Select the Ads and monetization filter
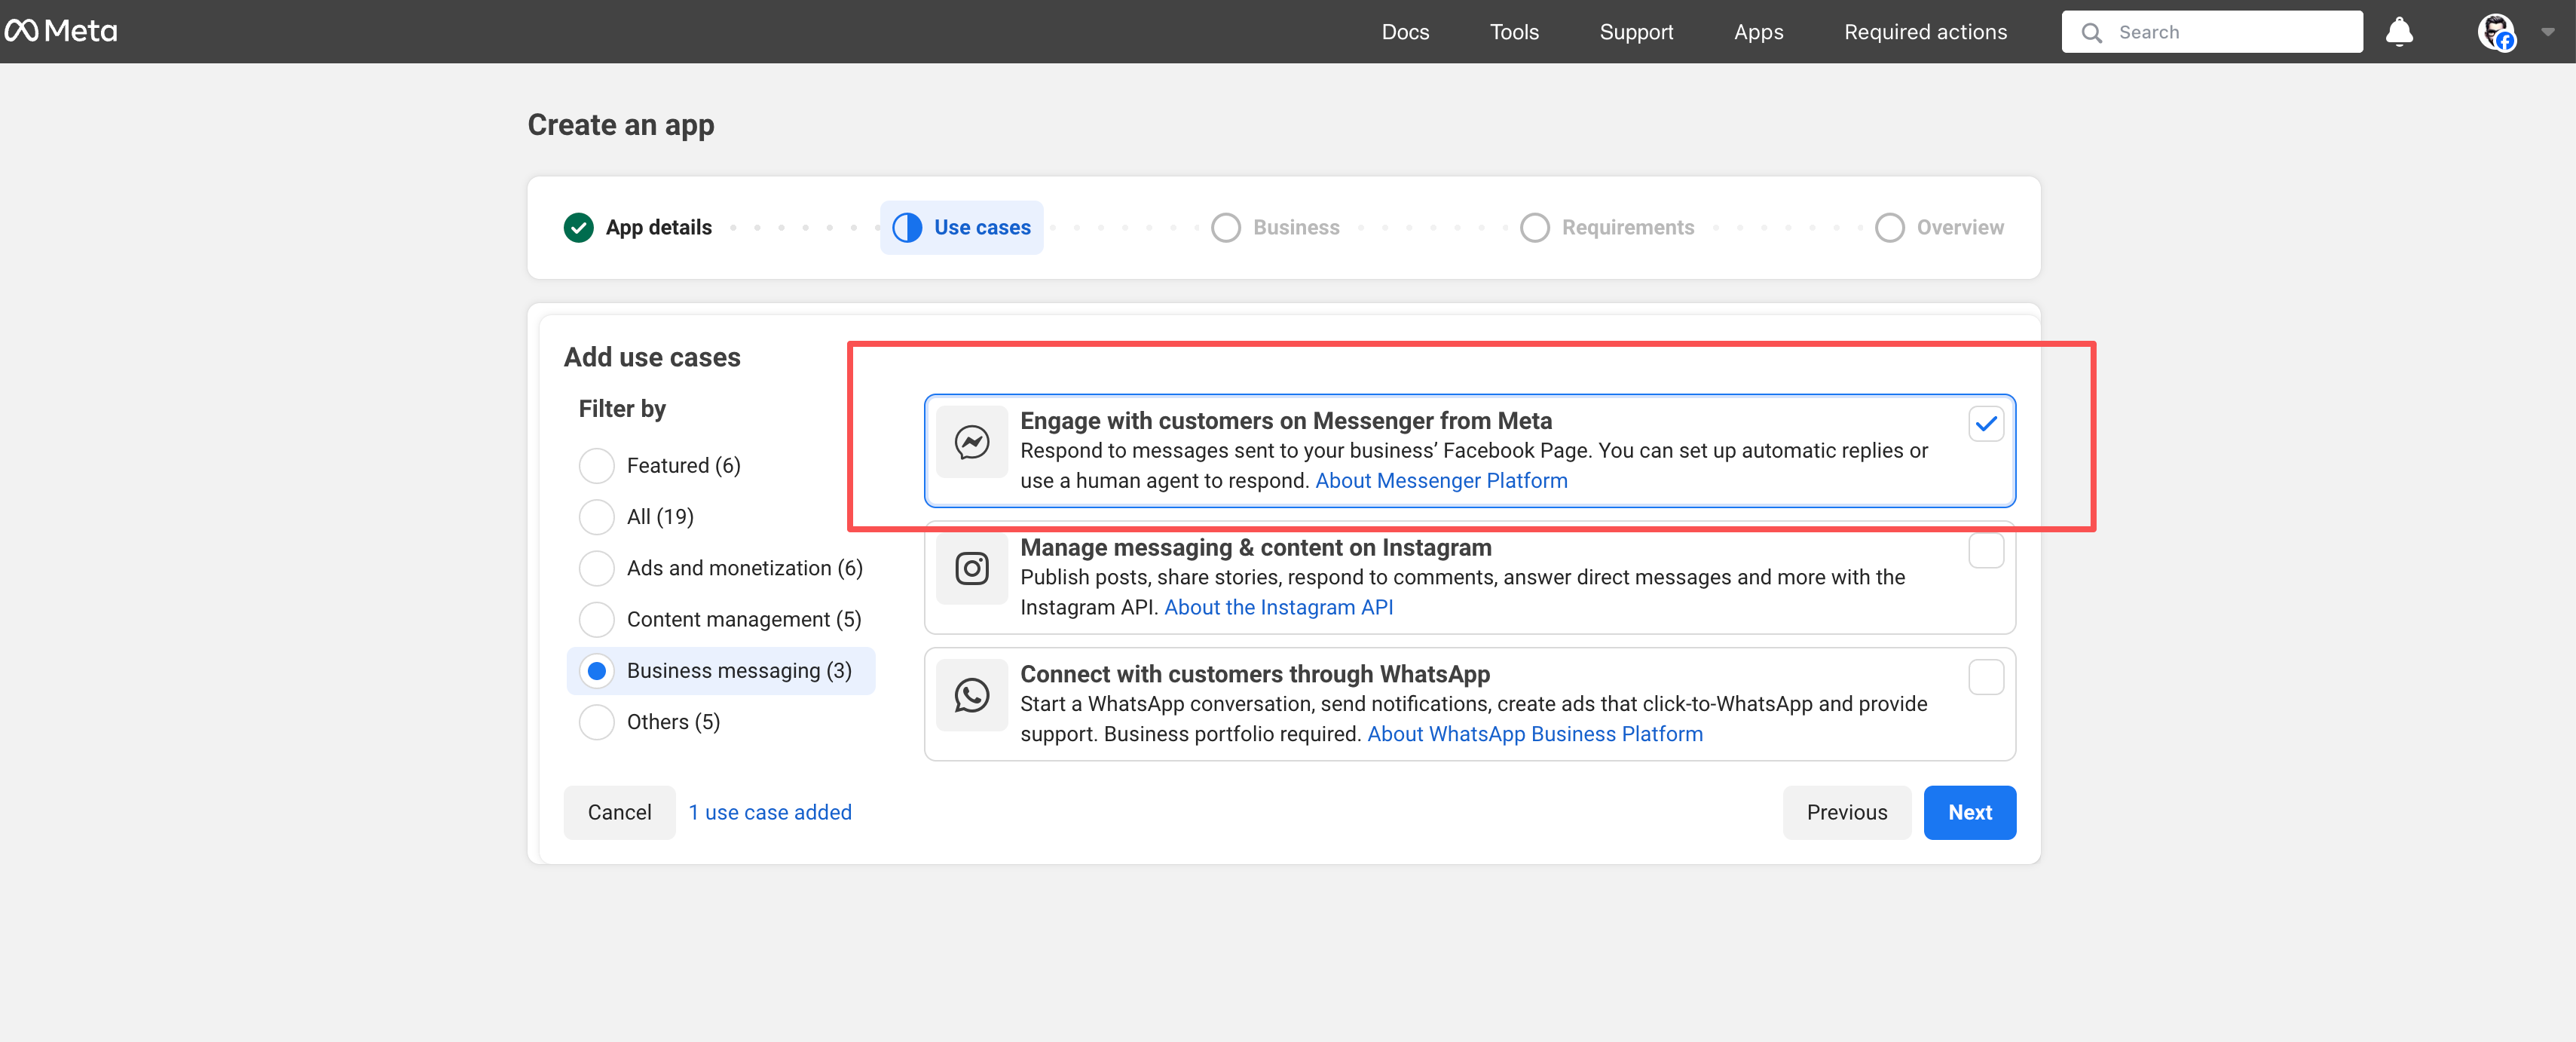2576x1042 pixels. coord(597,568)
